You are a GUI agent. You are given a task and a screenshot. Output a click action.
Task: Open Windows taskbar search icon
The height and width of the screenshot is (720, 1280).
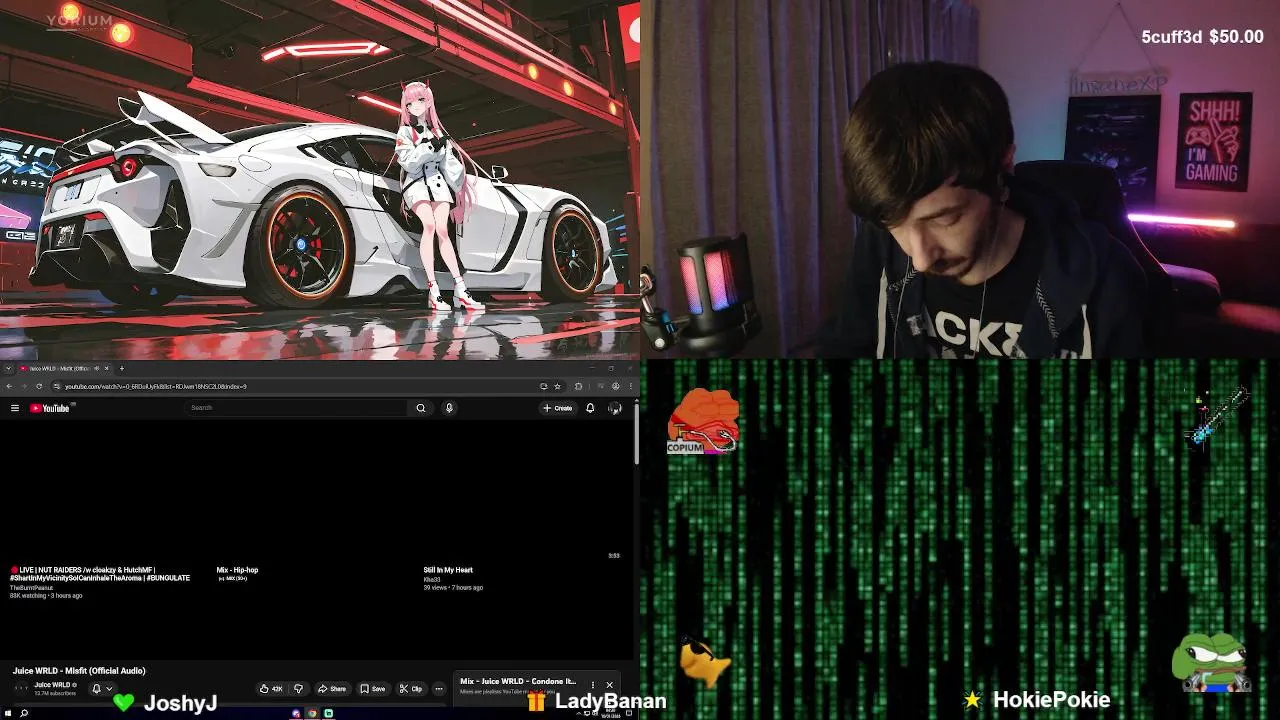tap(24, 713)
